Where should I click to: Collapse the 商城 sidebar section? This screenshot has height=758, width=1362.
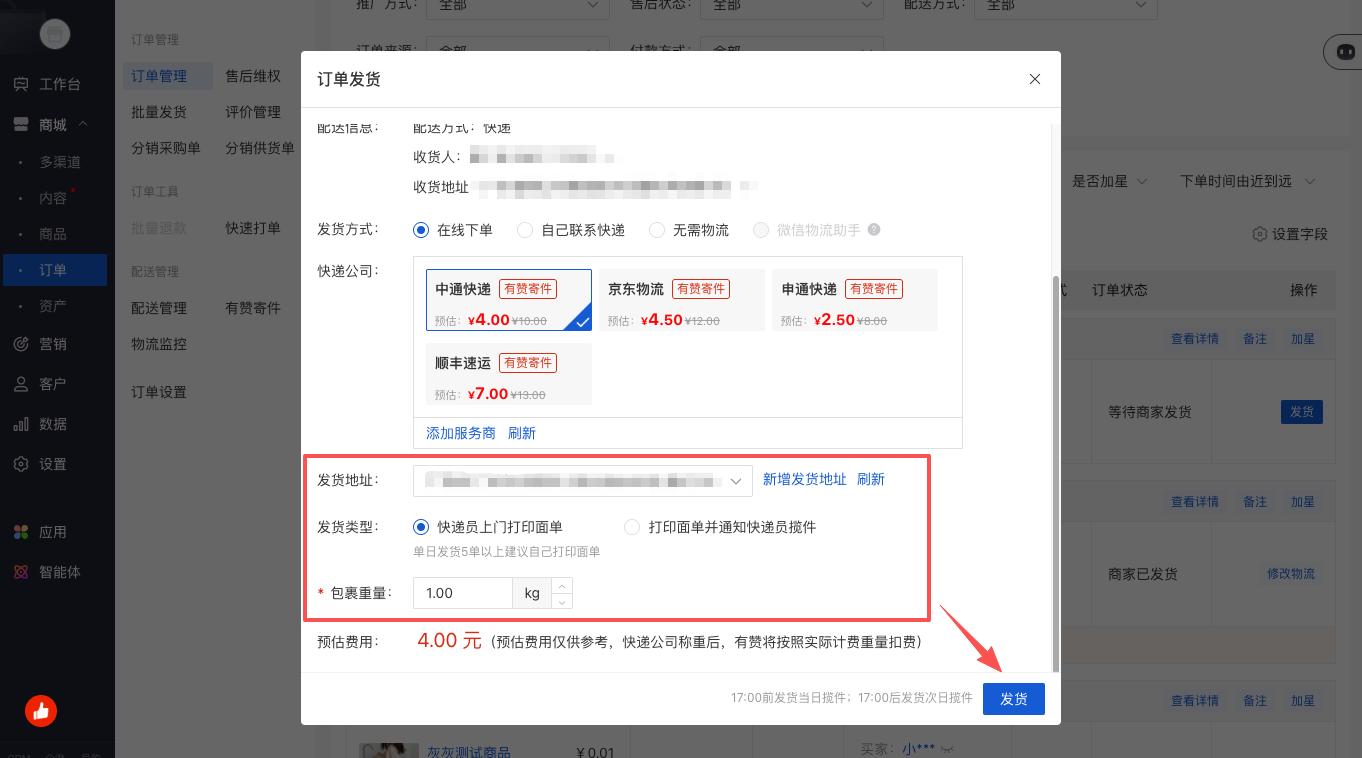pyautogui.click(x=83, y=125)
